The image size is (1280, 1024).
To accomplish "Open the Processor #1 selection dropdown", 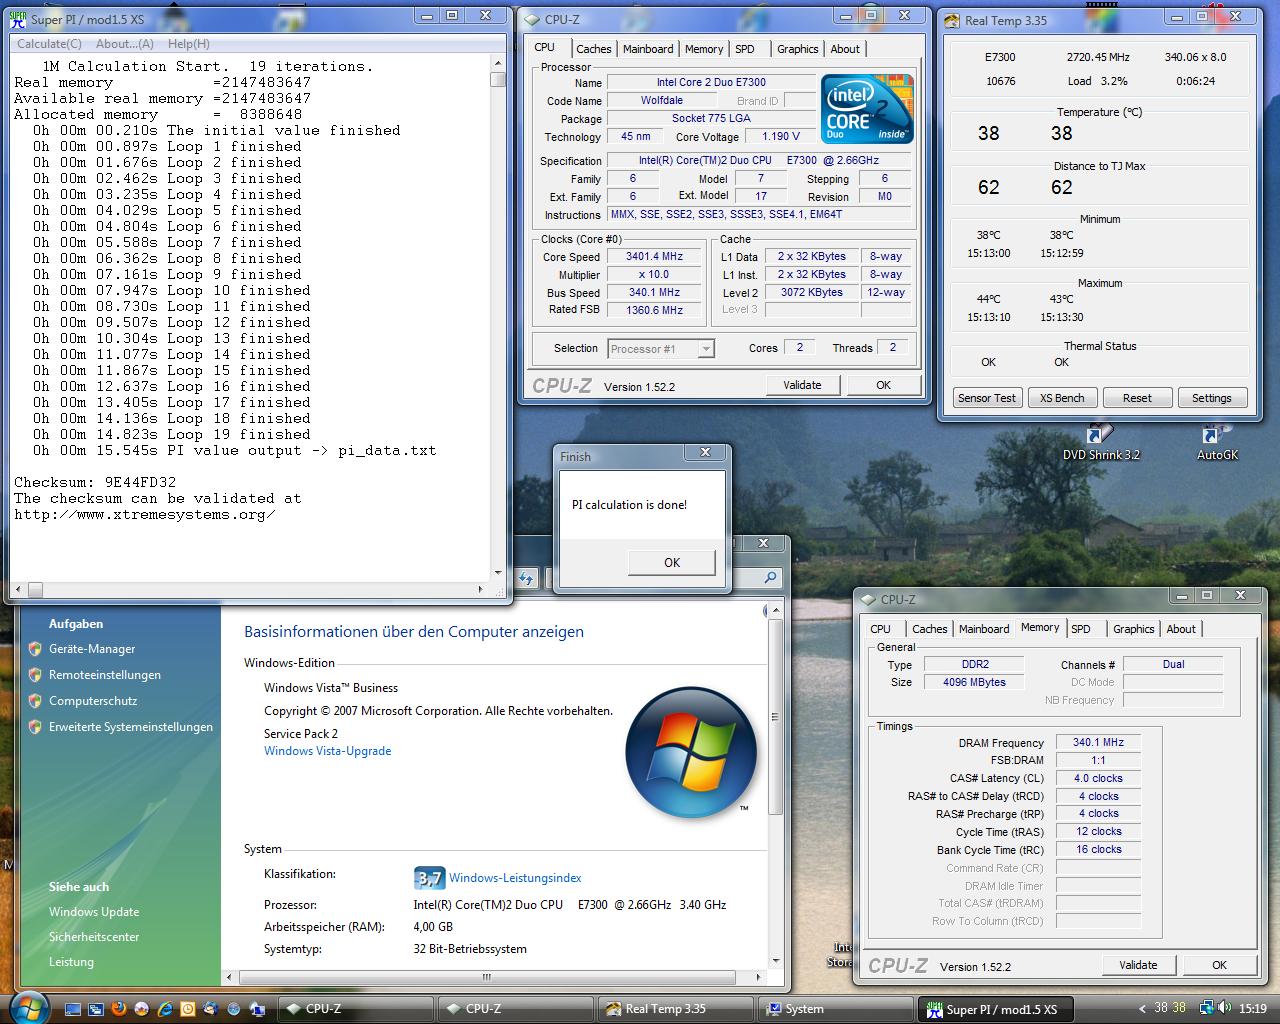I will (x=706, y=349).
